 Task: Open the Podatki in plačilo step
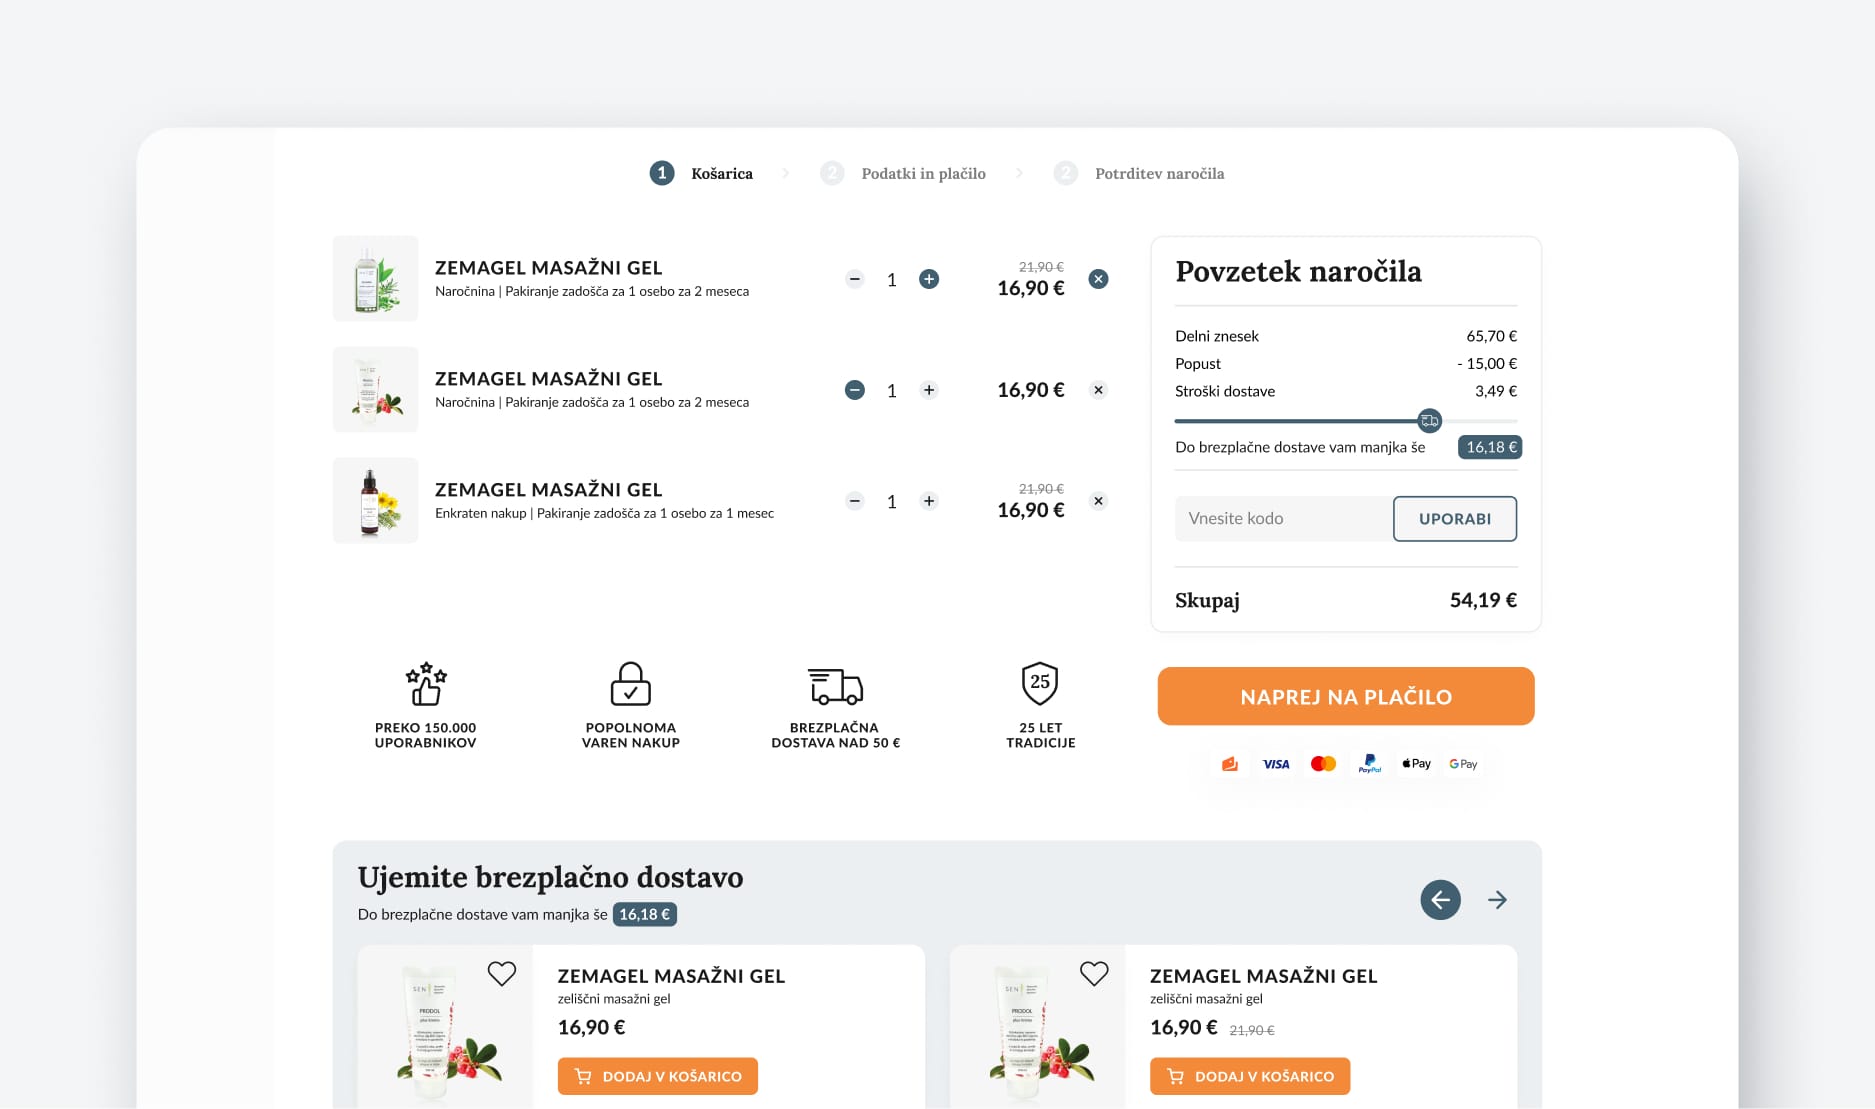coord(922,174)
